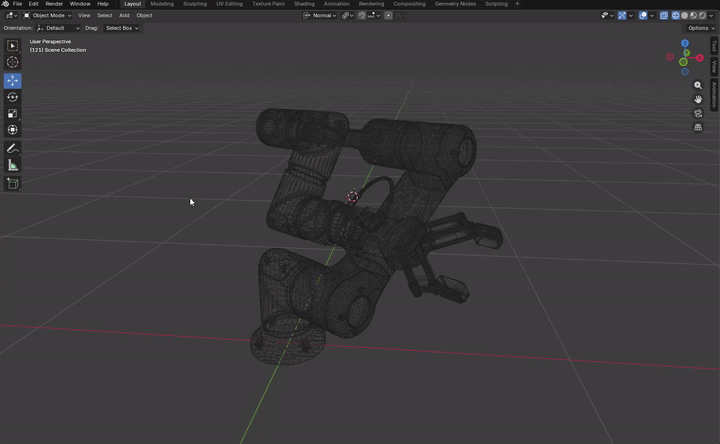Open the Render menu
720x444 pixels.
click(x=54, y=4)
